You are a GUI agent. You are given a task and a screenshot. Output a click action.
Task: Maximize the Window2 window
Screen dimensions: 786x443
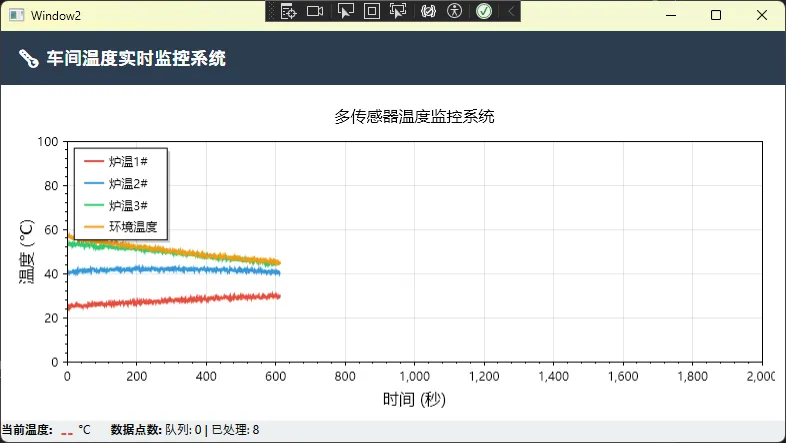click(x=716, y=15)
